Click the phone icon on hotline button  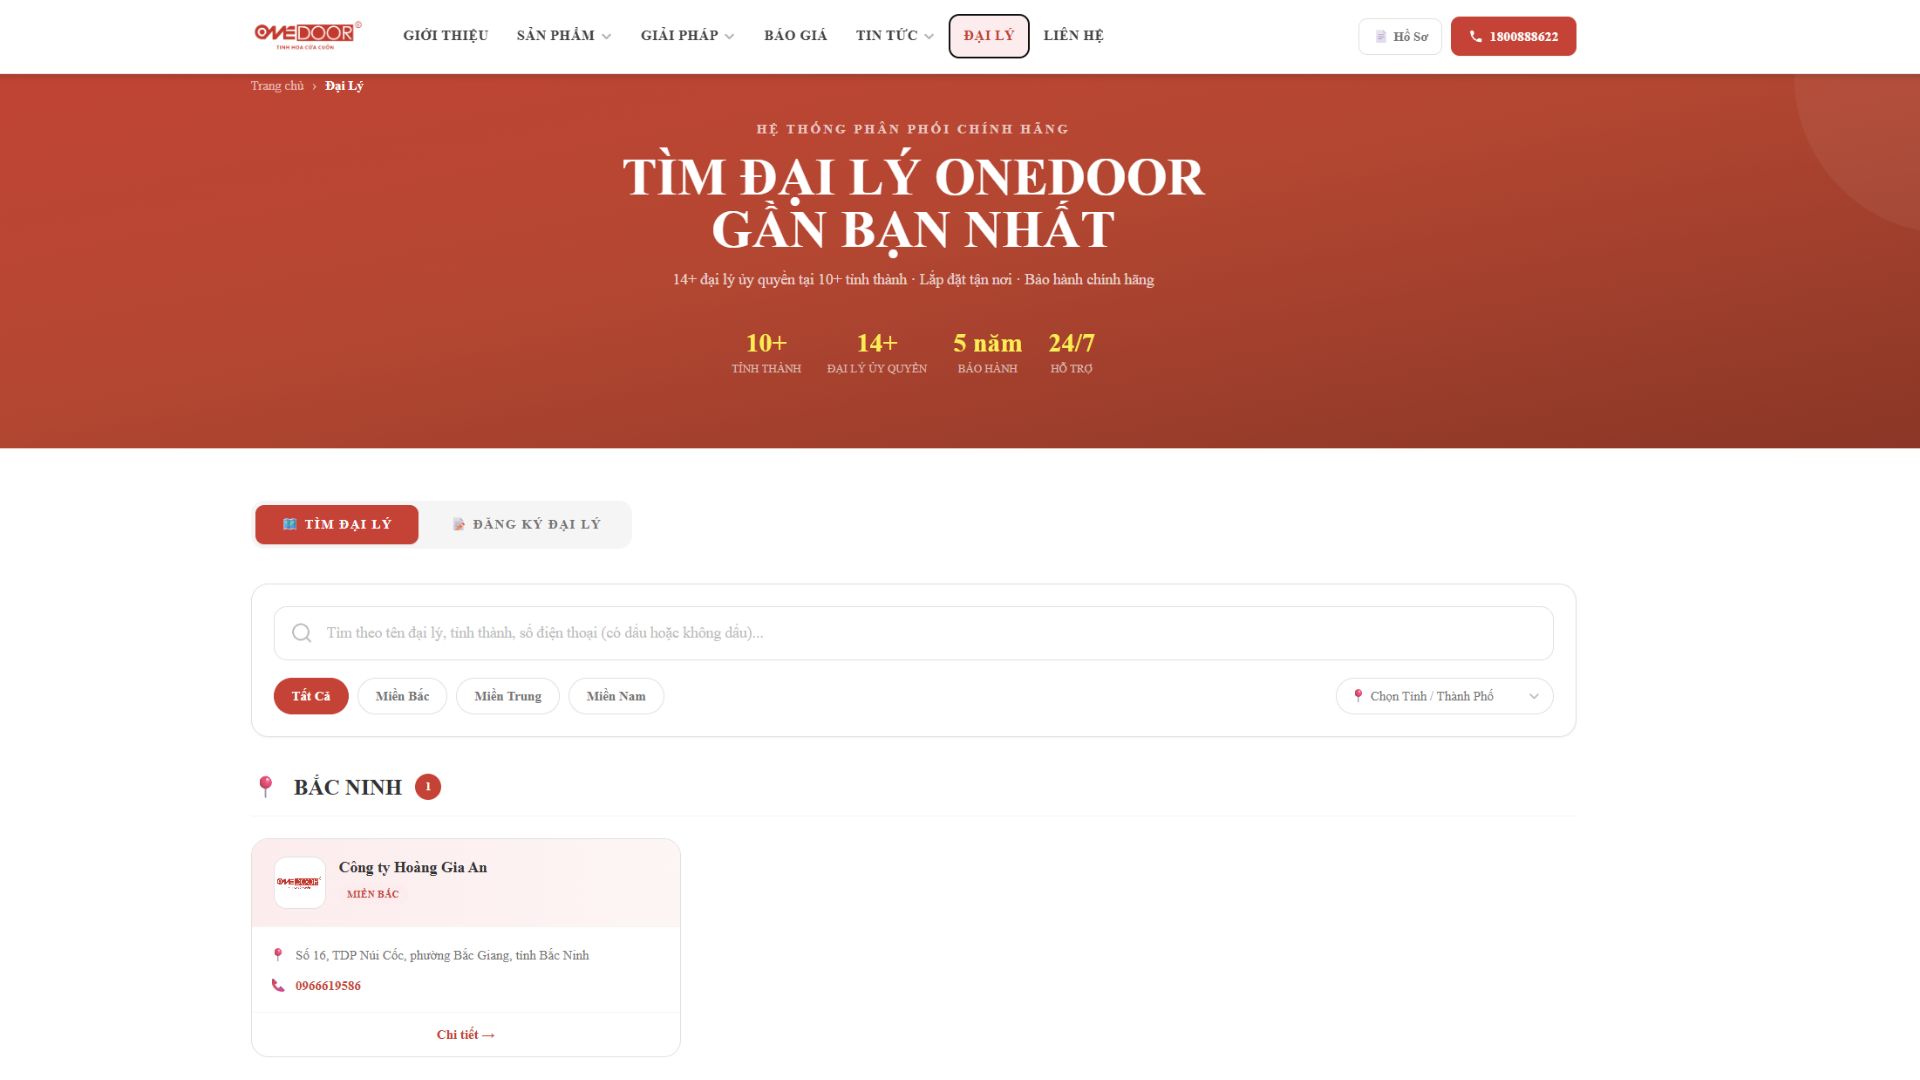click(1475, 36)
